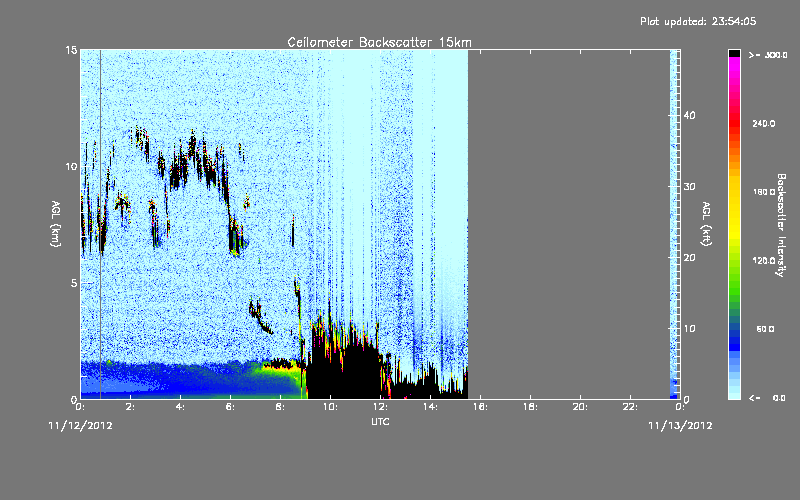The height and width of the screenshot is (500, 800).
Task: Select the '60.0' colorbar label
Action: (765, 329)
